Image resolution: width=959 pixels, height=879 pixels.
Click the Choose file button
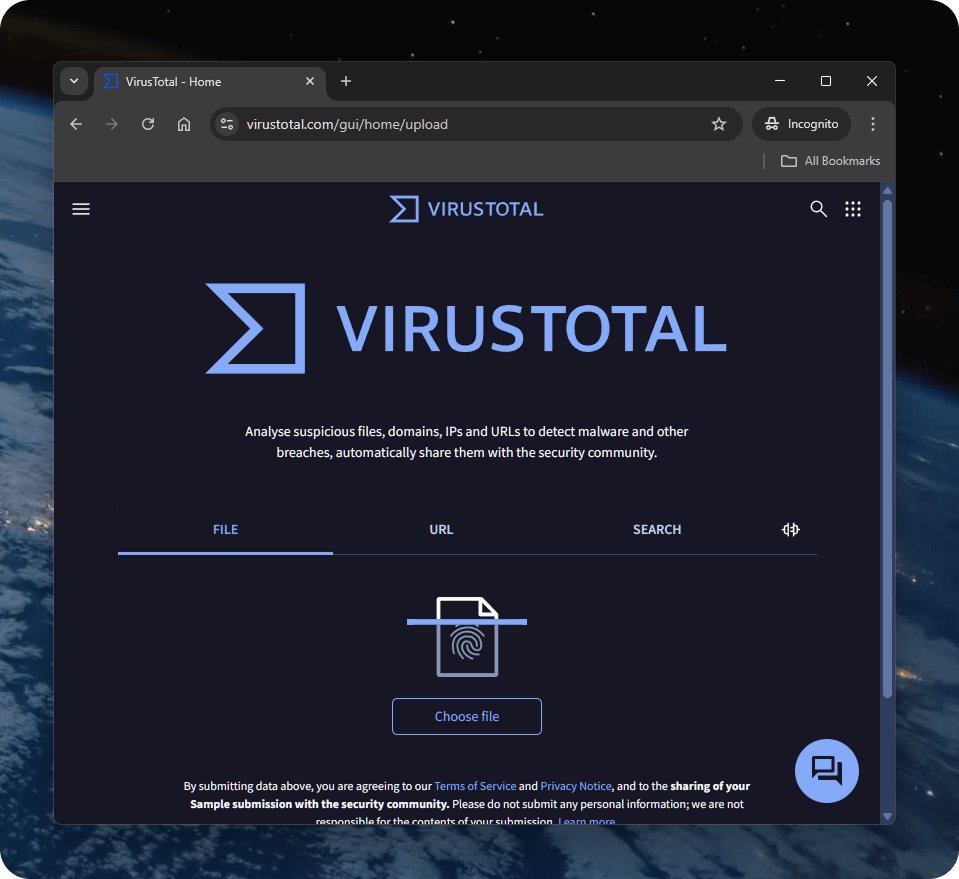tap(467, 716)
